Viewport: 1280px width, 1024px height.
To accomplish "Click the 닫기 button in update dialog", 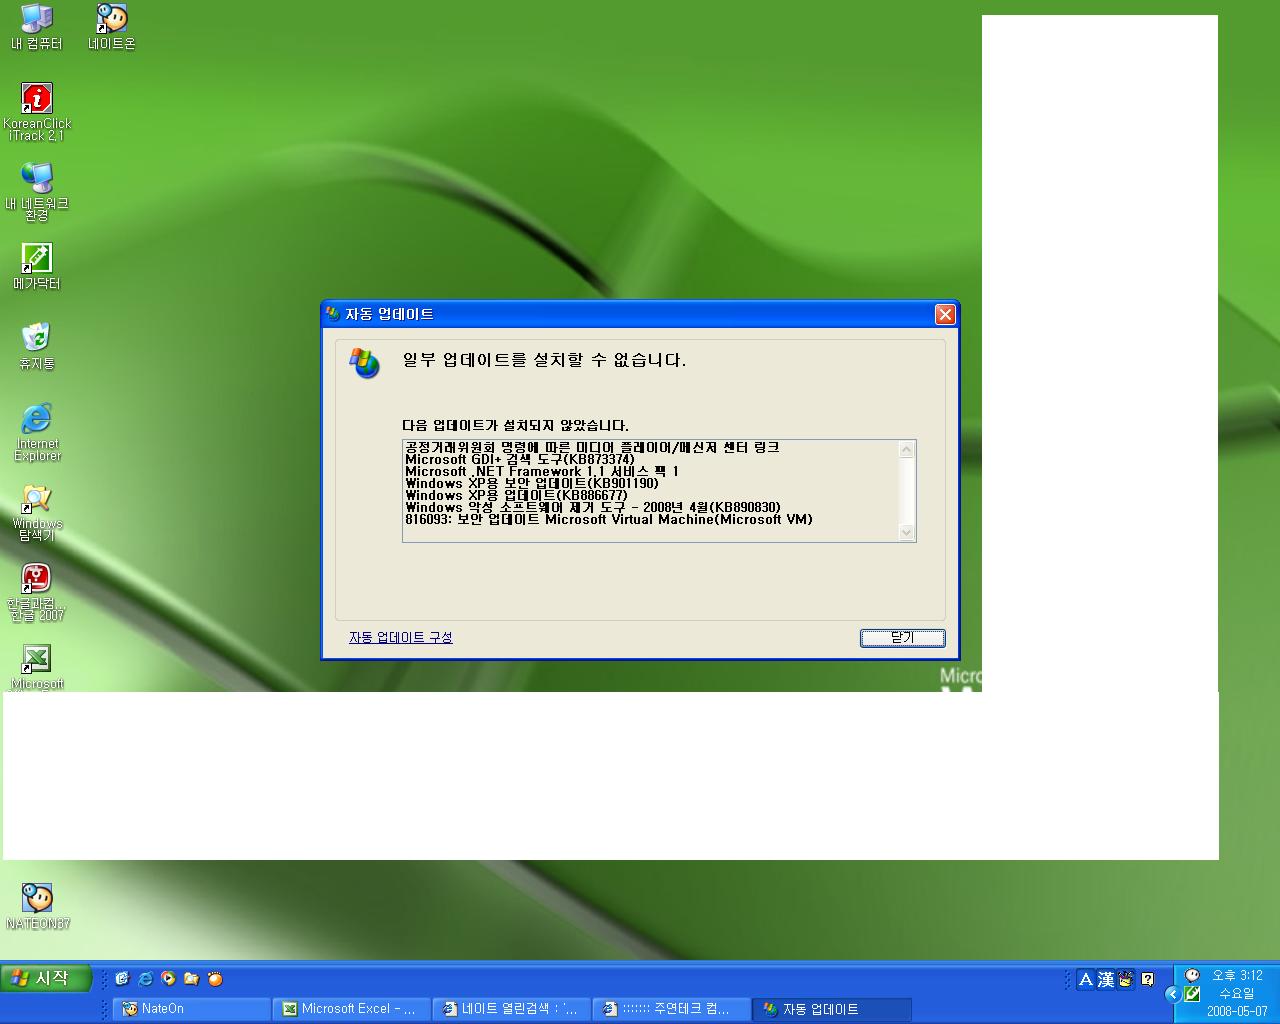I will [x=902, y=638].
